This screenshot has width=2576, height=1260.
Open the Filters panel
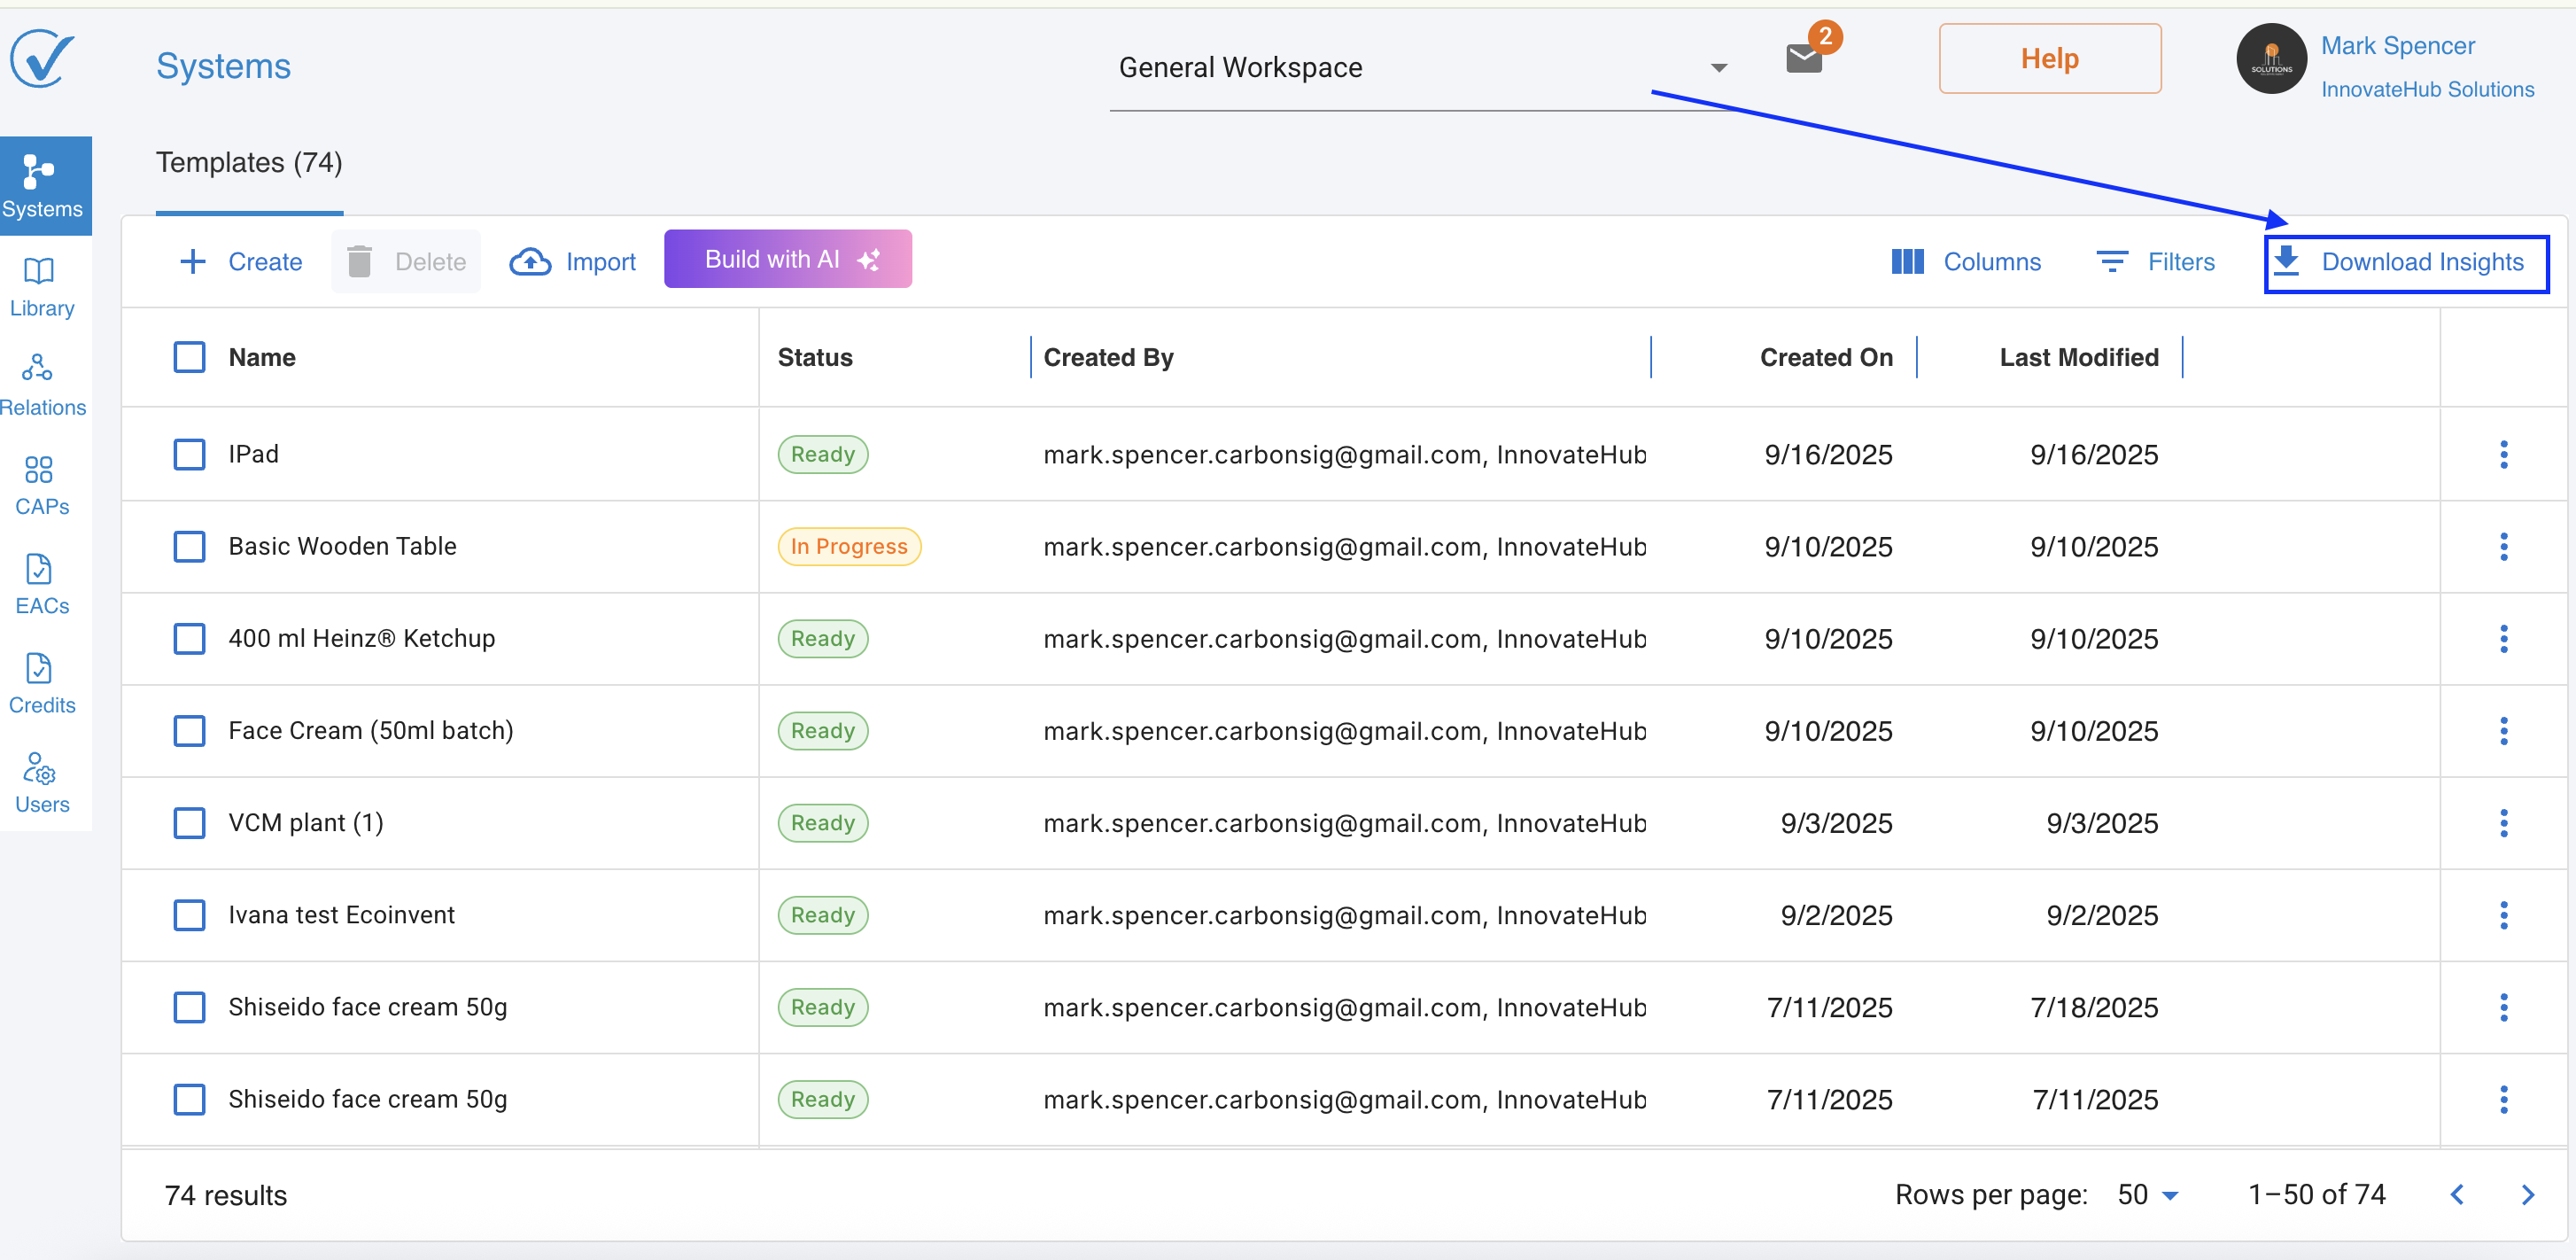2155,262
